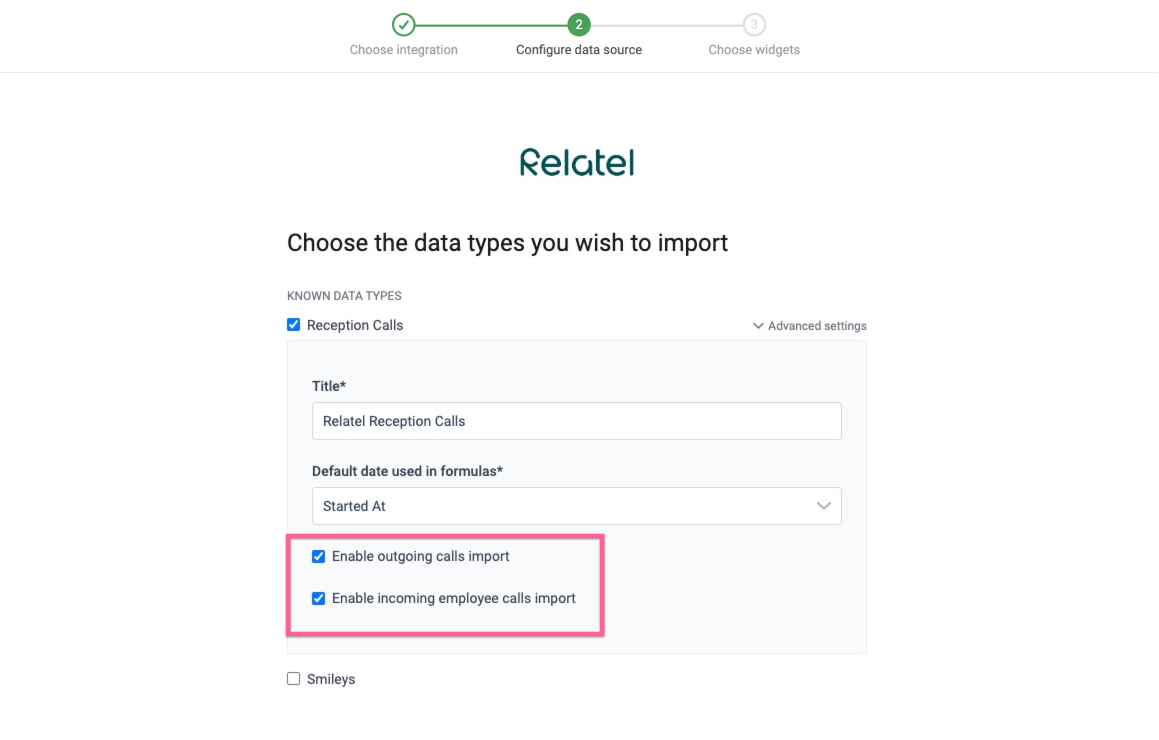Click the Smileys label text
This screenshot has width=1159, height=740.
point(331,679)
